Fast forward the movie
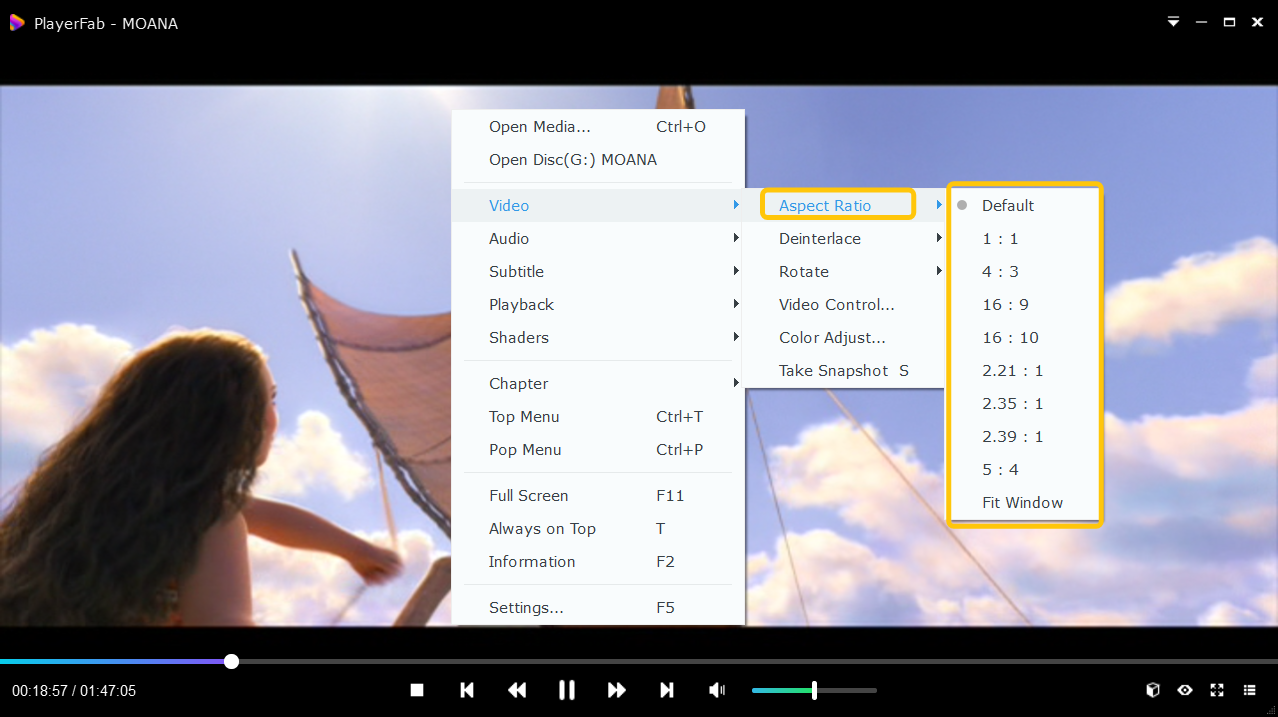This screenshot has height=717, width=1278. [617, 690]
